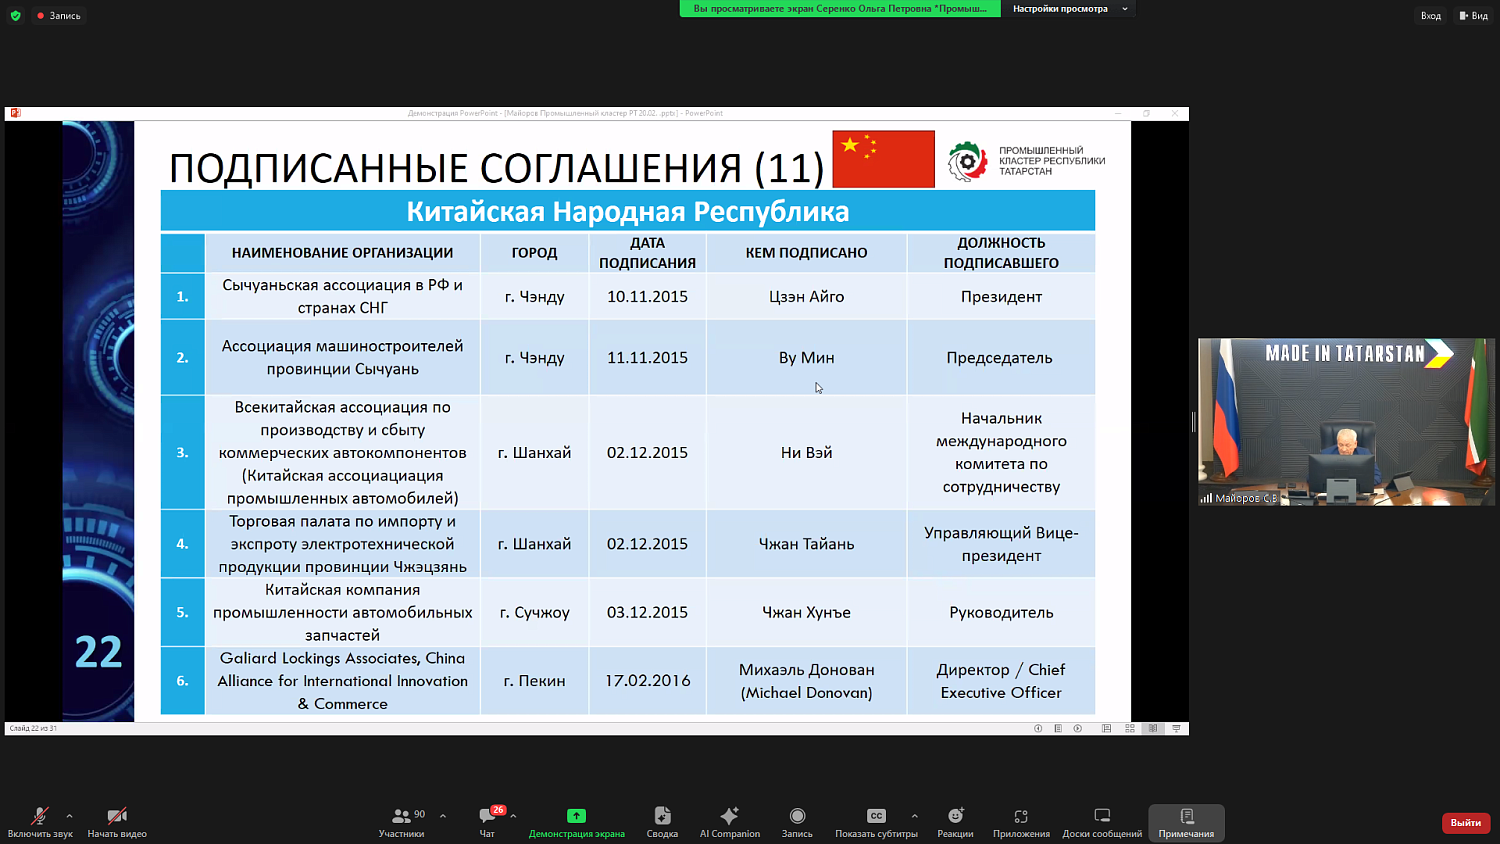Open subtitles options chevron
1500x844 pixels.
(914, 815)
